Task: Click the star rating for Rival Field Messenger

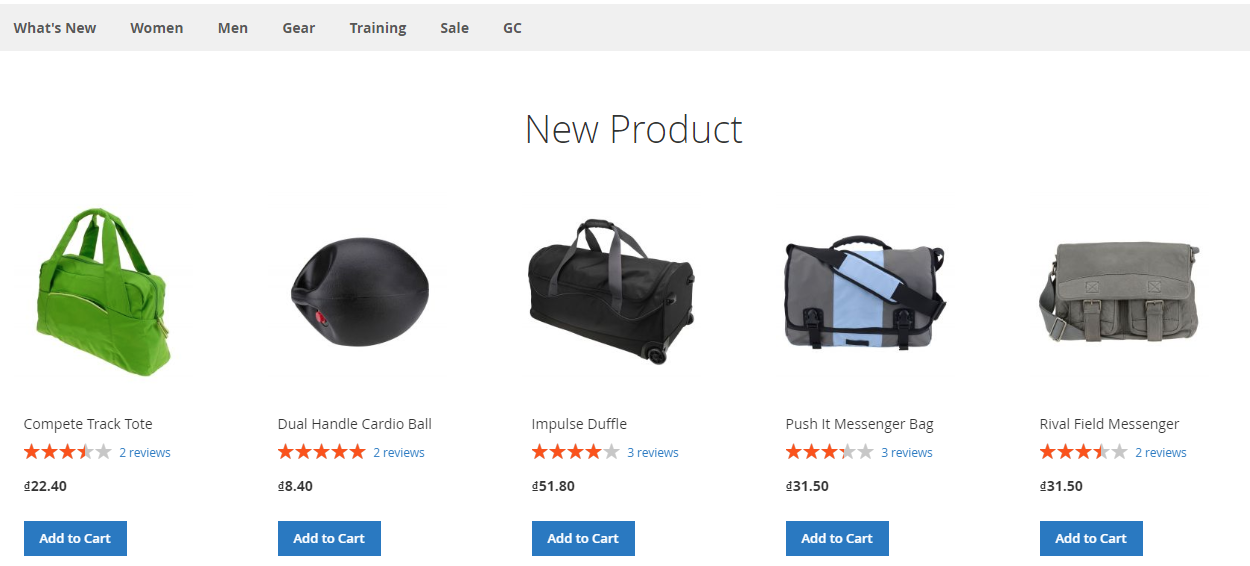Action: pyautogui.click(x=1084, y=452)
